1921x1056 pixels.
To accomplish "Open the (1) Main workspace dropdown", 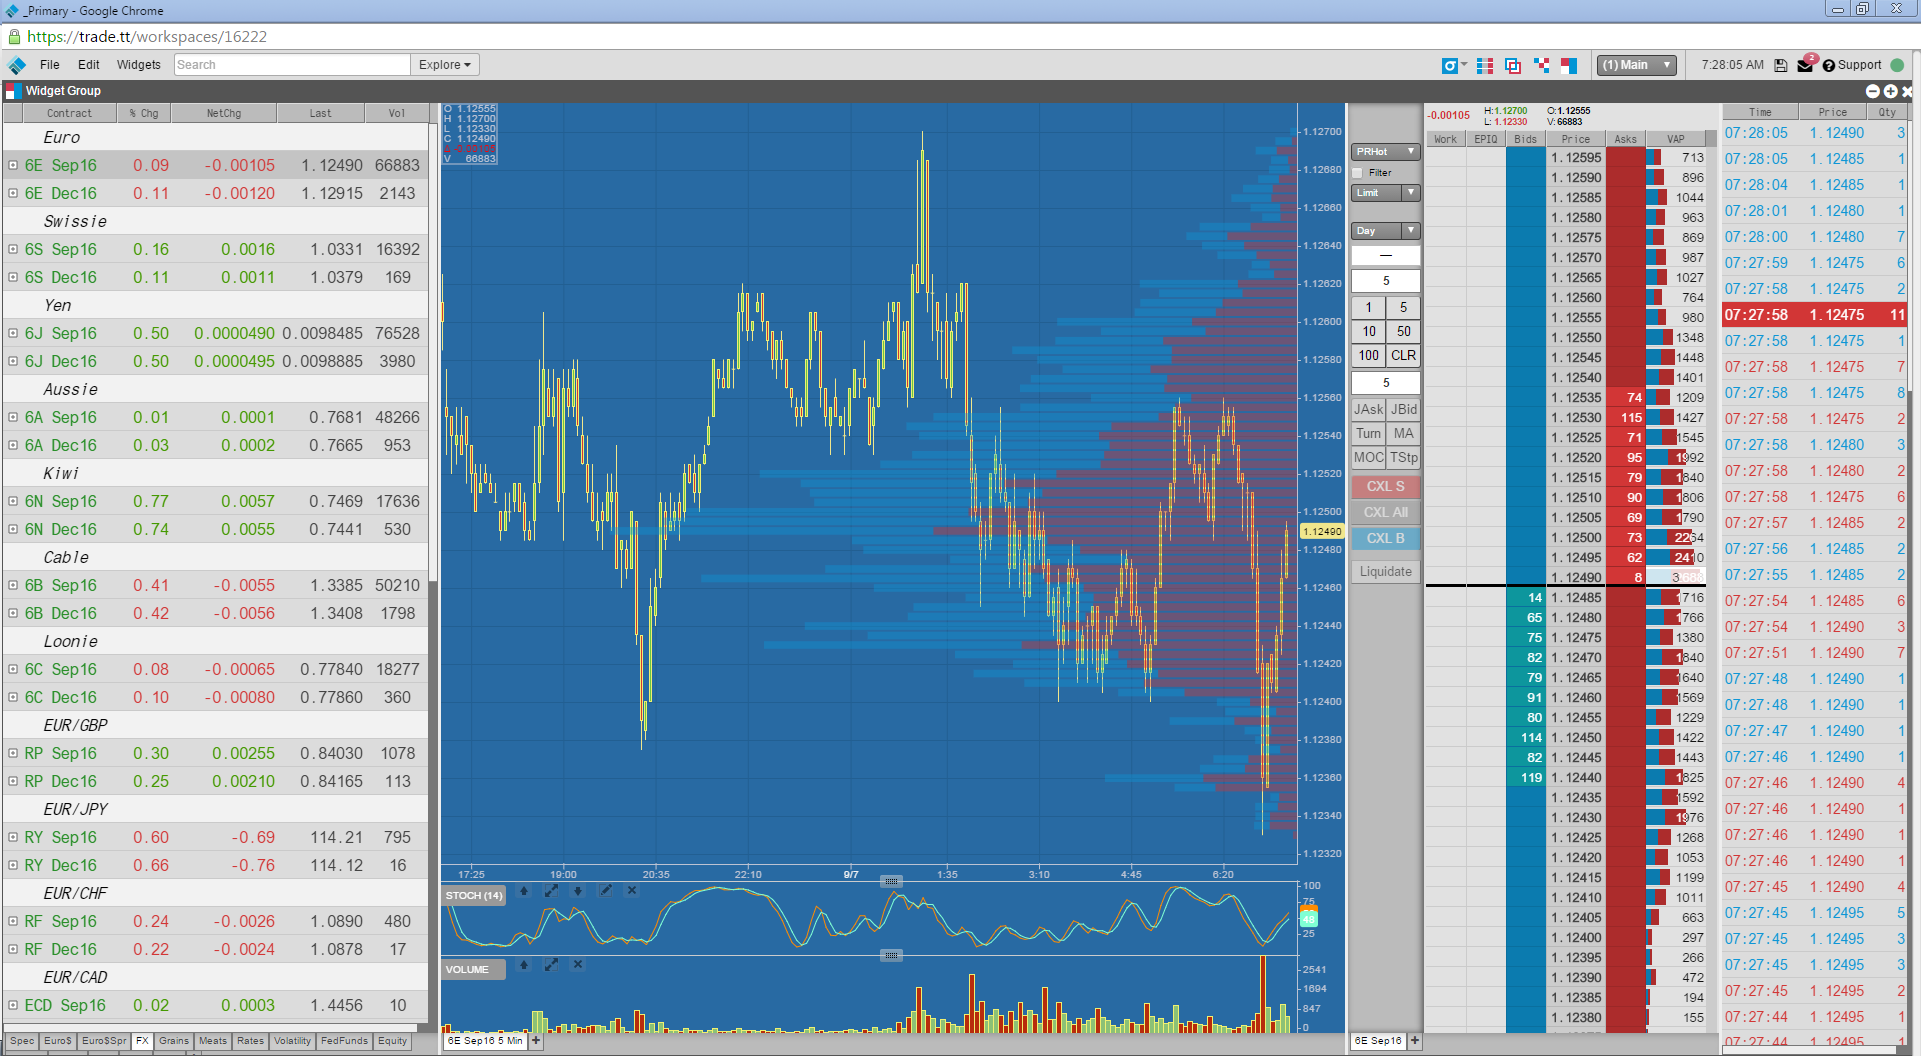I will [1637, 65].
